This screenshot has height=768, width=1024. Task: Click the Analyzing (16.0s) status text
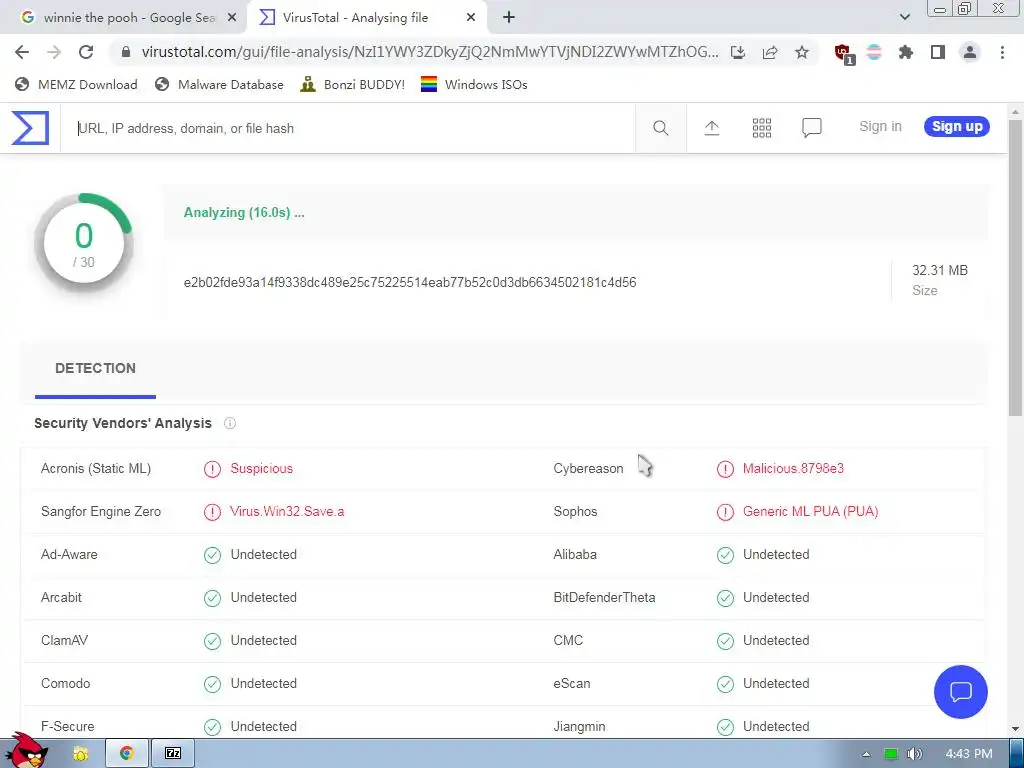click(x=244, y=212)
